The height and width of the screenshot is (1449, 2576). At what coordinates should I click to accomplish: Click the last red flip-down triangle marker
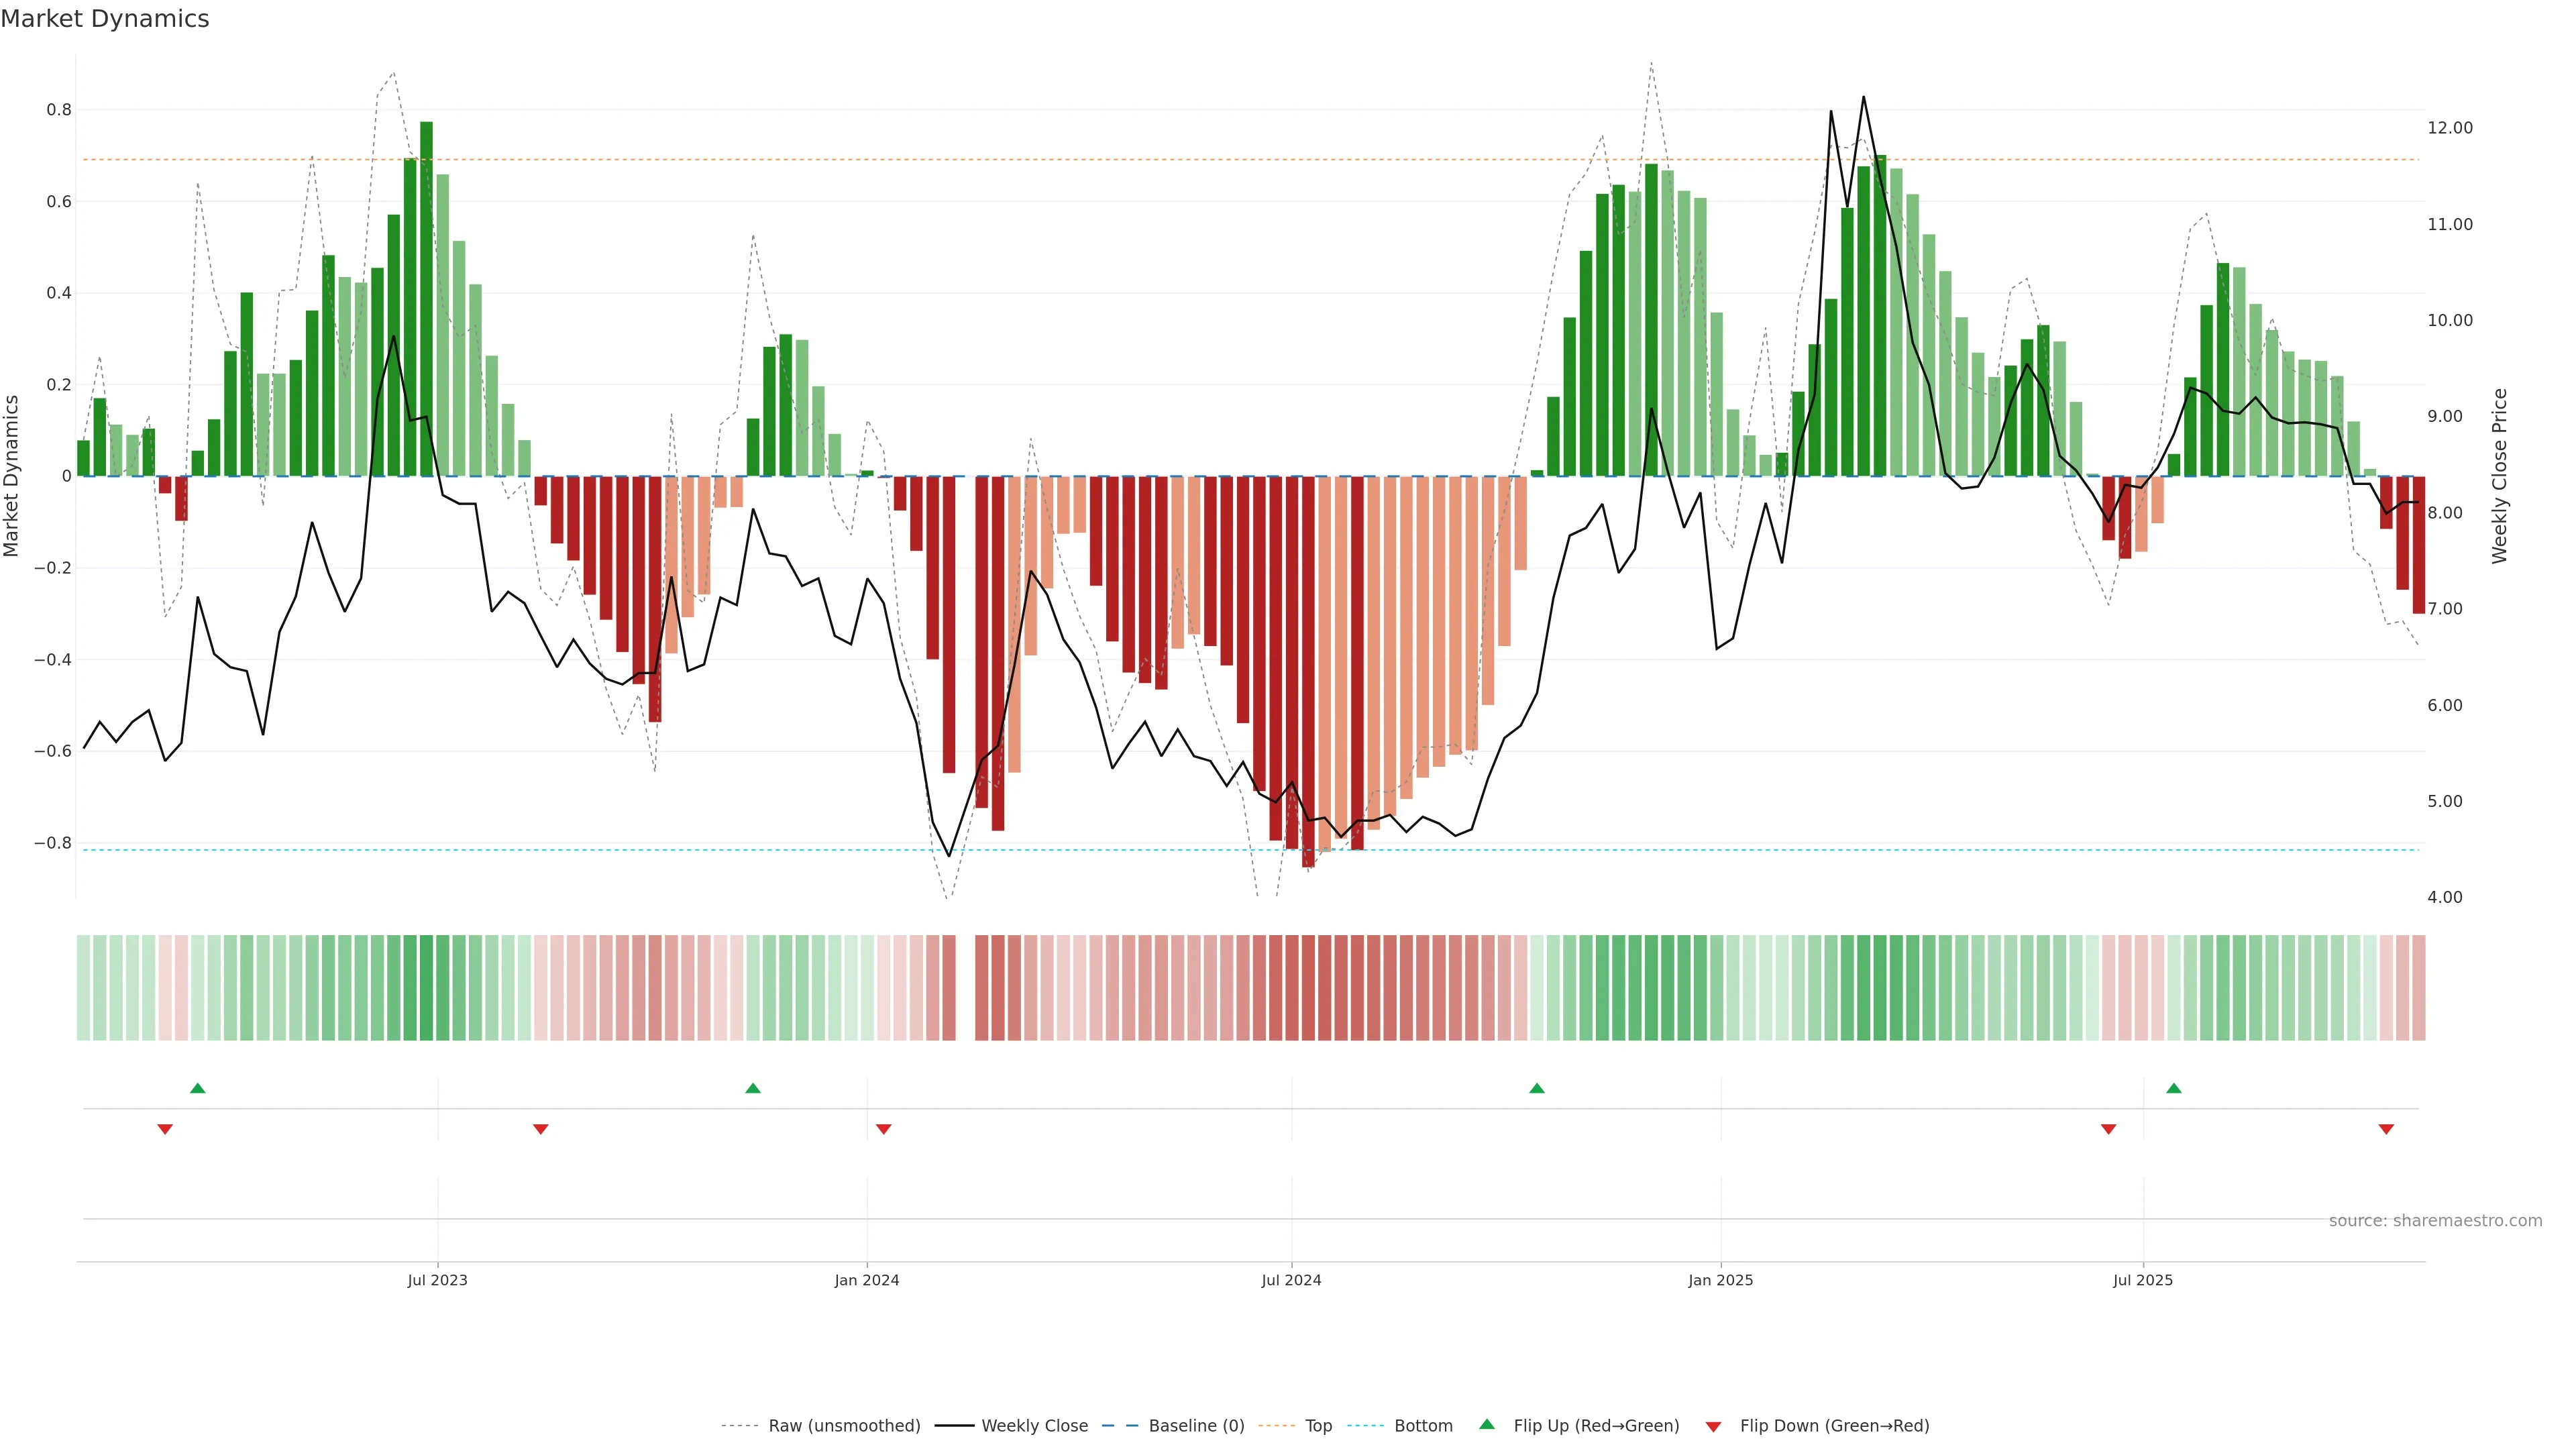(2386, 1129)
